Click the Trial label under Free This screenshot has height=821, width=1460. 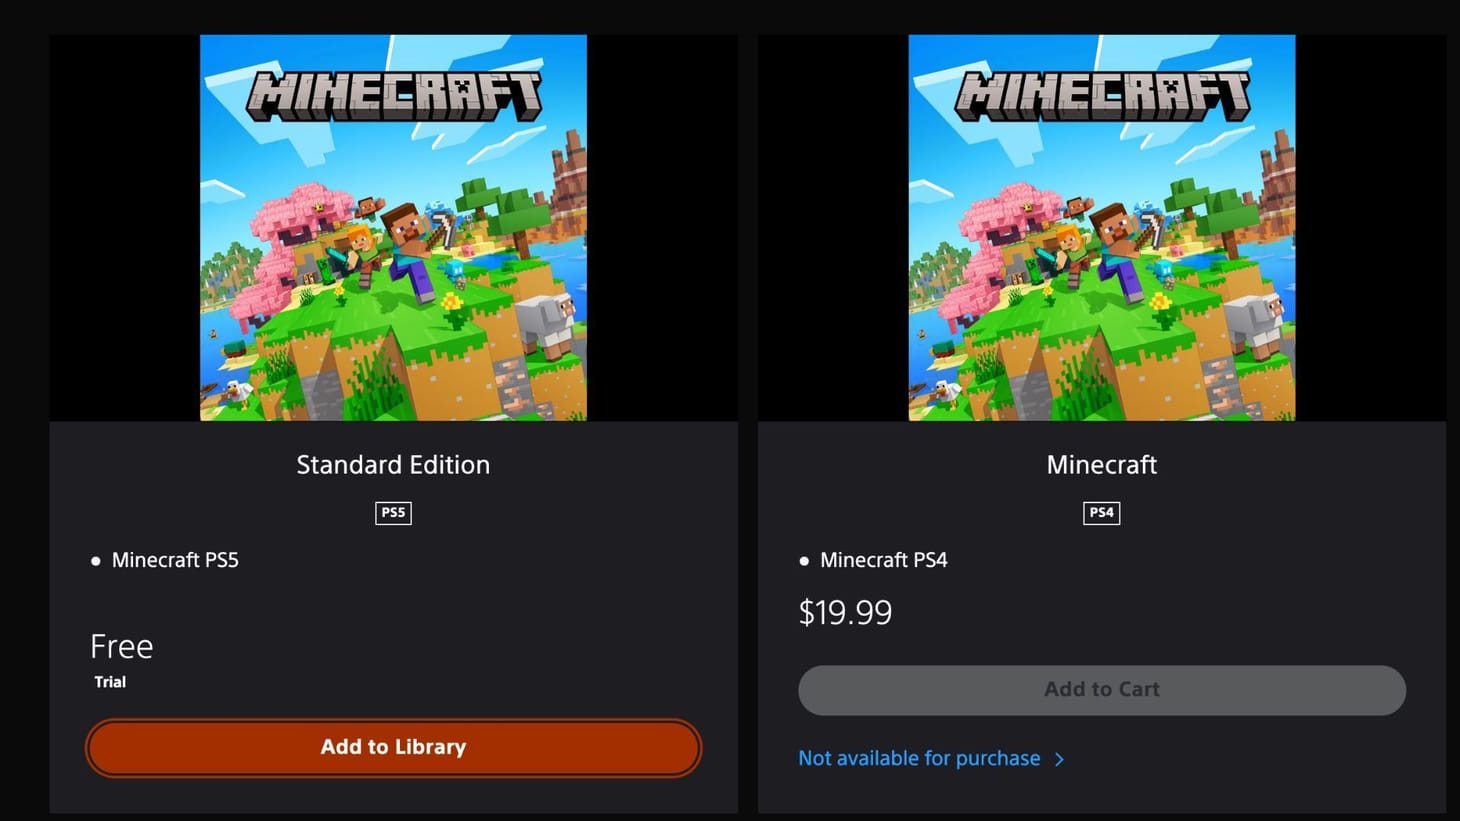click(110, 682)
